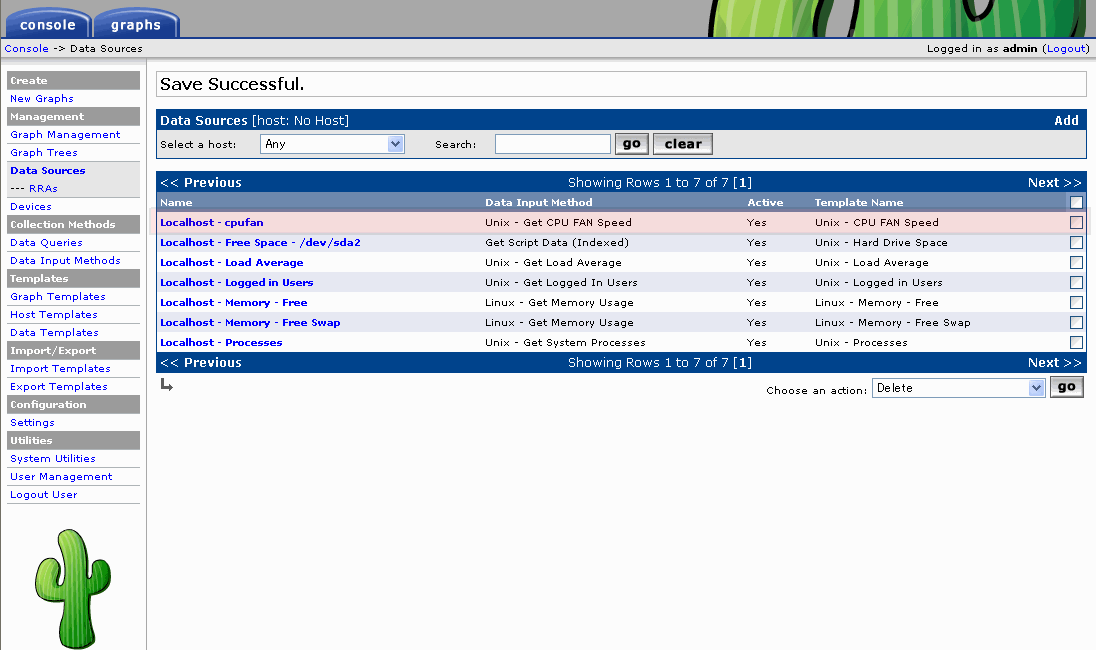Click the Logout link in the top bar
This screenshot has height=650, width=1096.
[1066, 48]
